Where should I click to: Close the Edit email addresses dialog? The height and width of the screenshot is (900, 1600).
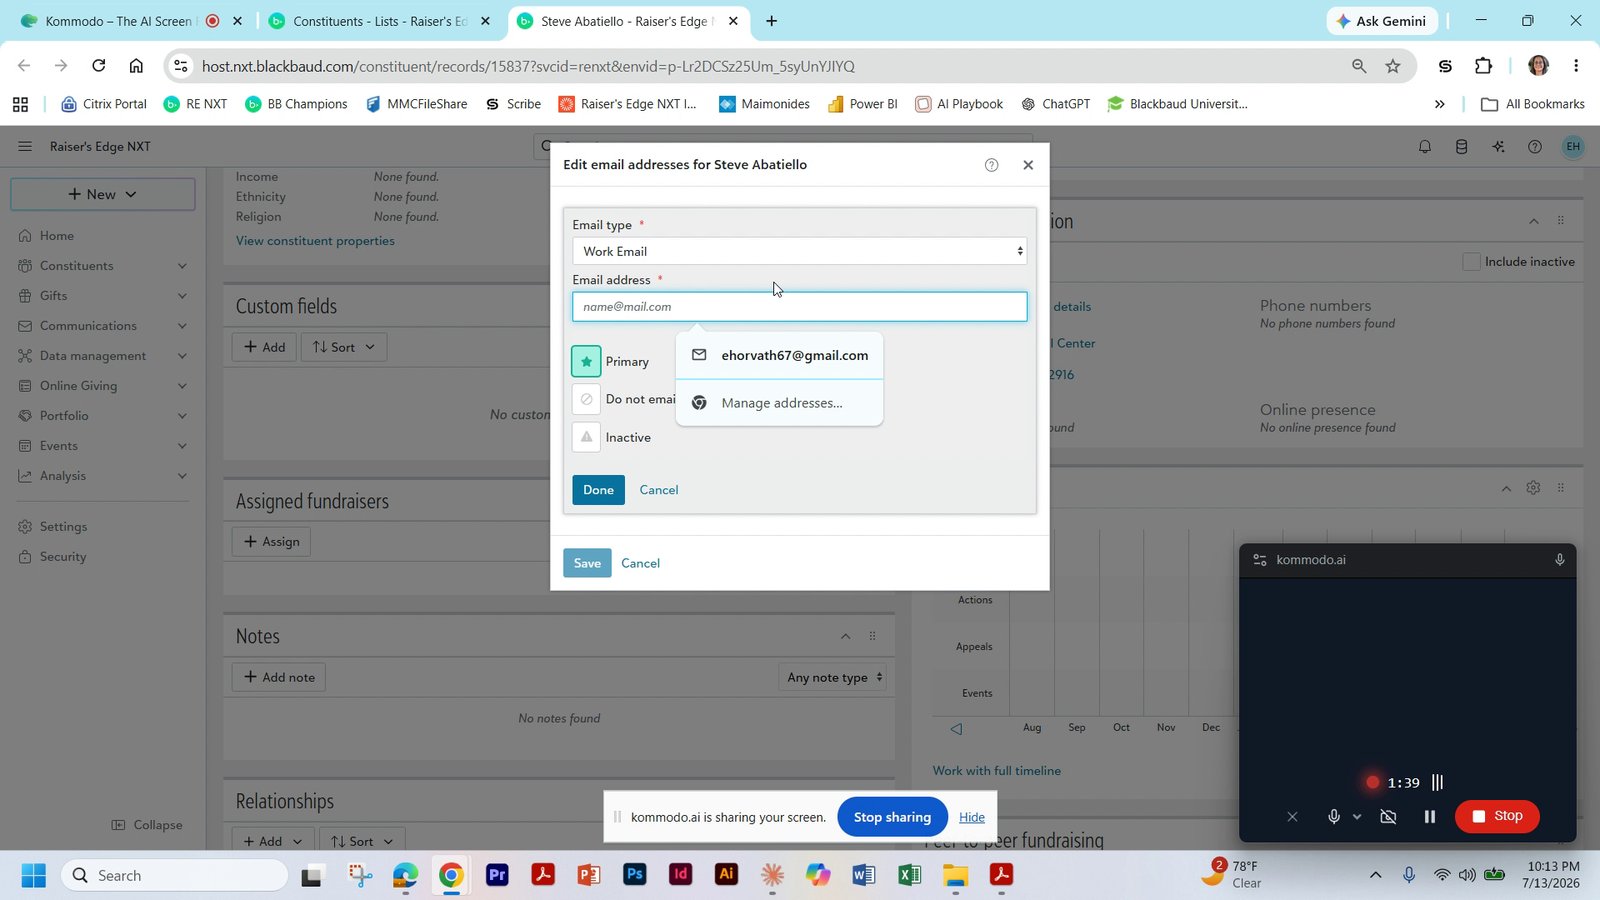tap(1028, 165)
